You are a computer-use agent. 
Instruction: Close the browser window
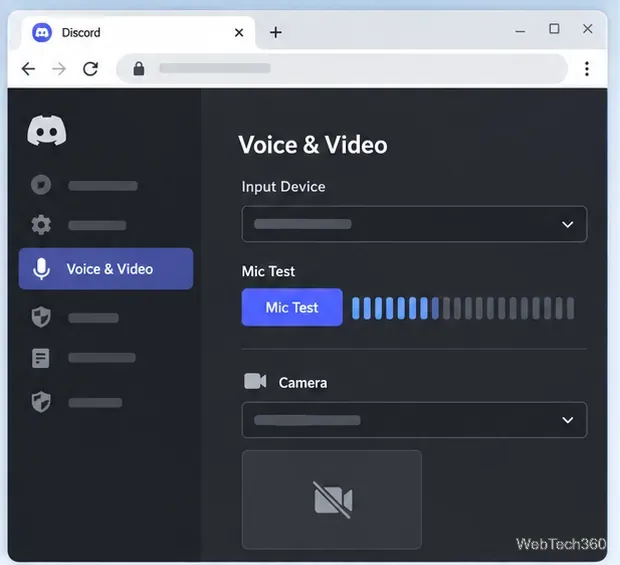tap(588, 28)
